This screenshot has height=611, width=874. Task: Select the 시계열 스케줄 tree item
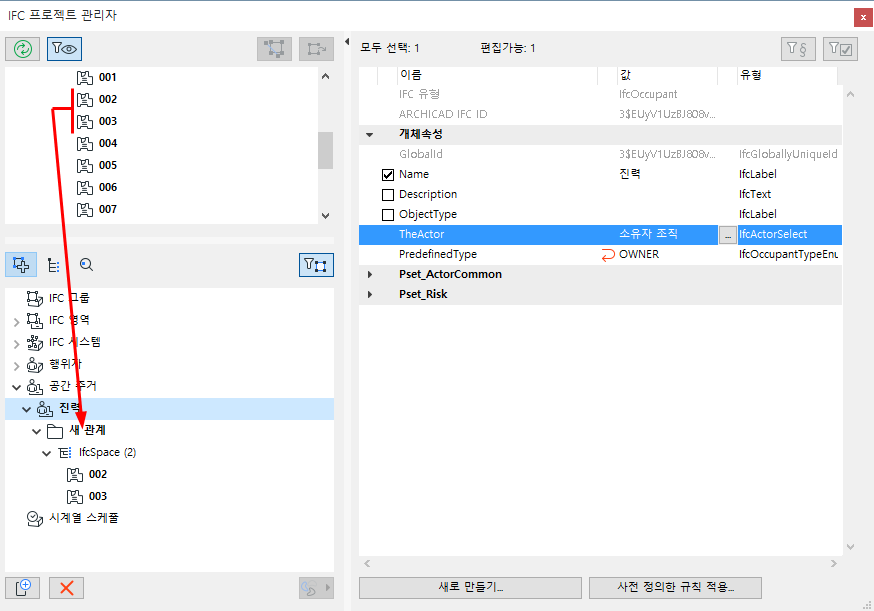[x=84, y=518]
